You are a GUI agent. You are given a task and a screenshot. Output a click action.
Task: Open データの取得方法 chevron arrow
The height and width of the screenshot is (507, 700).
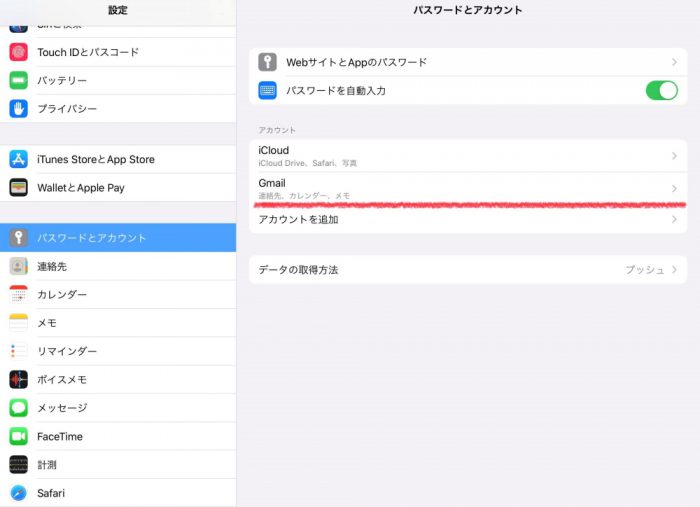(675, 270)
